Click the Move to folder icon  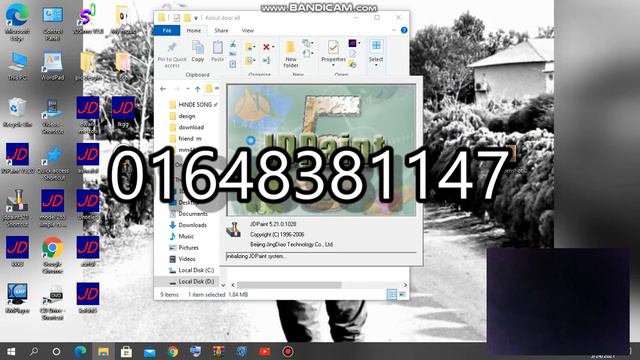pyautogui.click(x=249, y=47)
